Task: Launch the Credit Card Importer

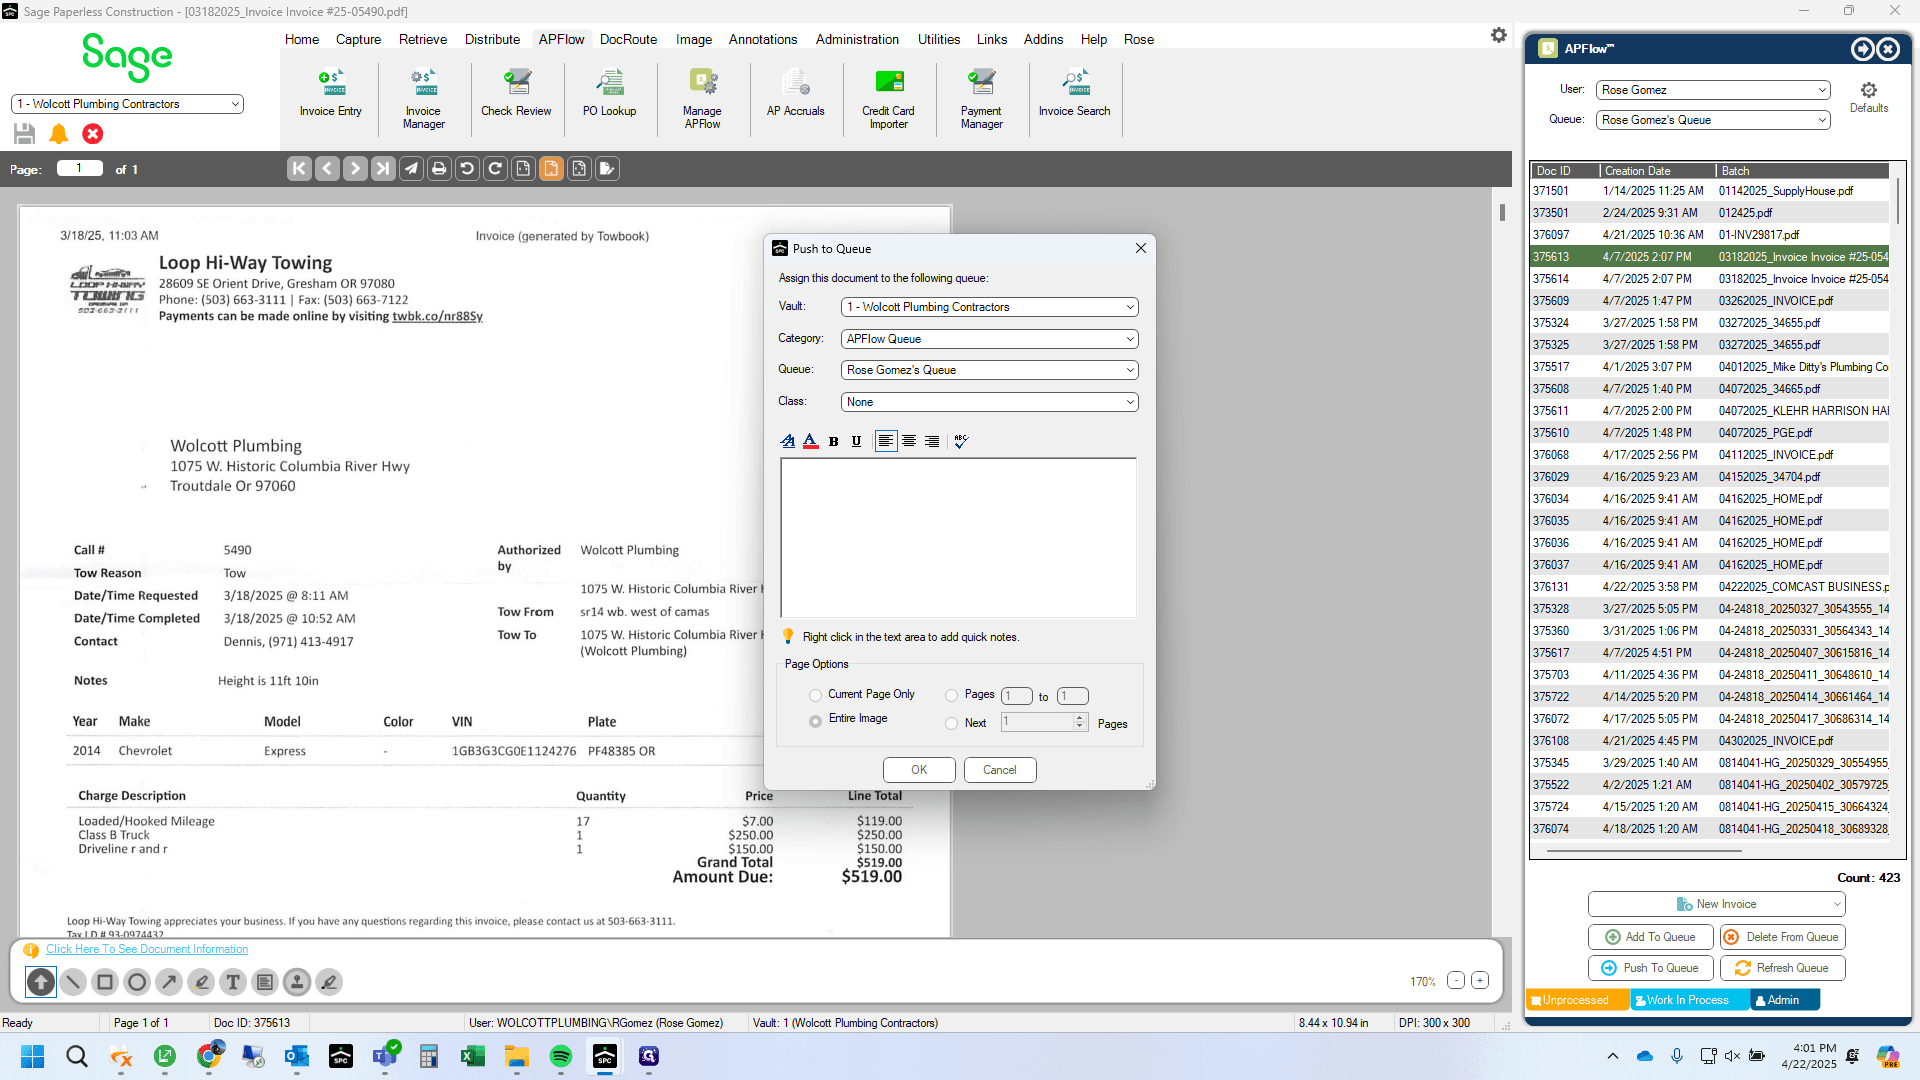Action: point(888,99)
